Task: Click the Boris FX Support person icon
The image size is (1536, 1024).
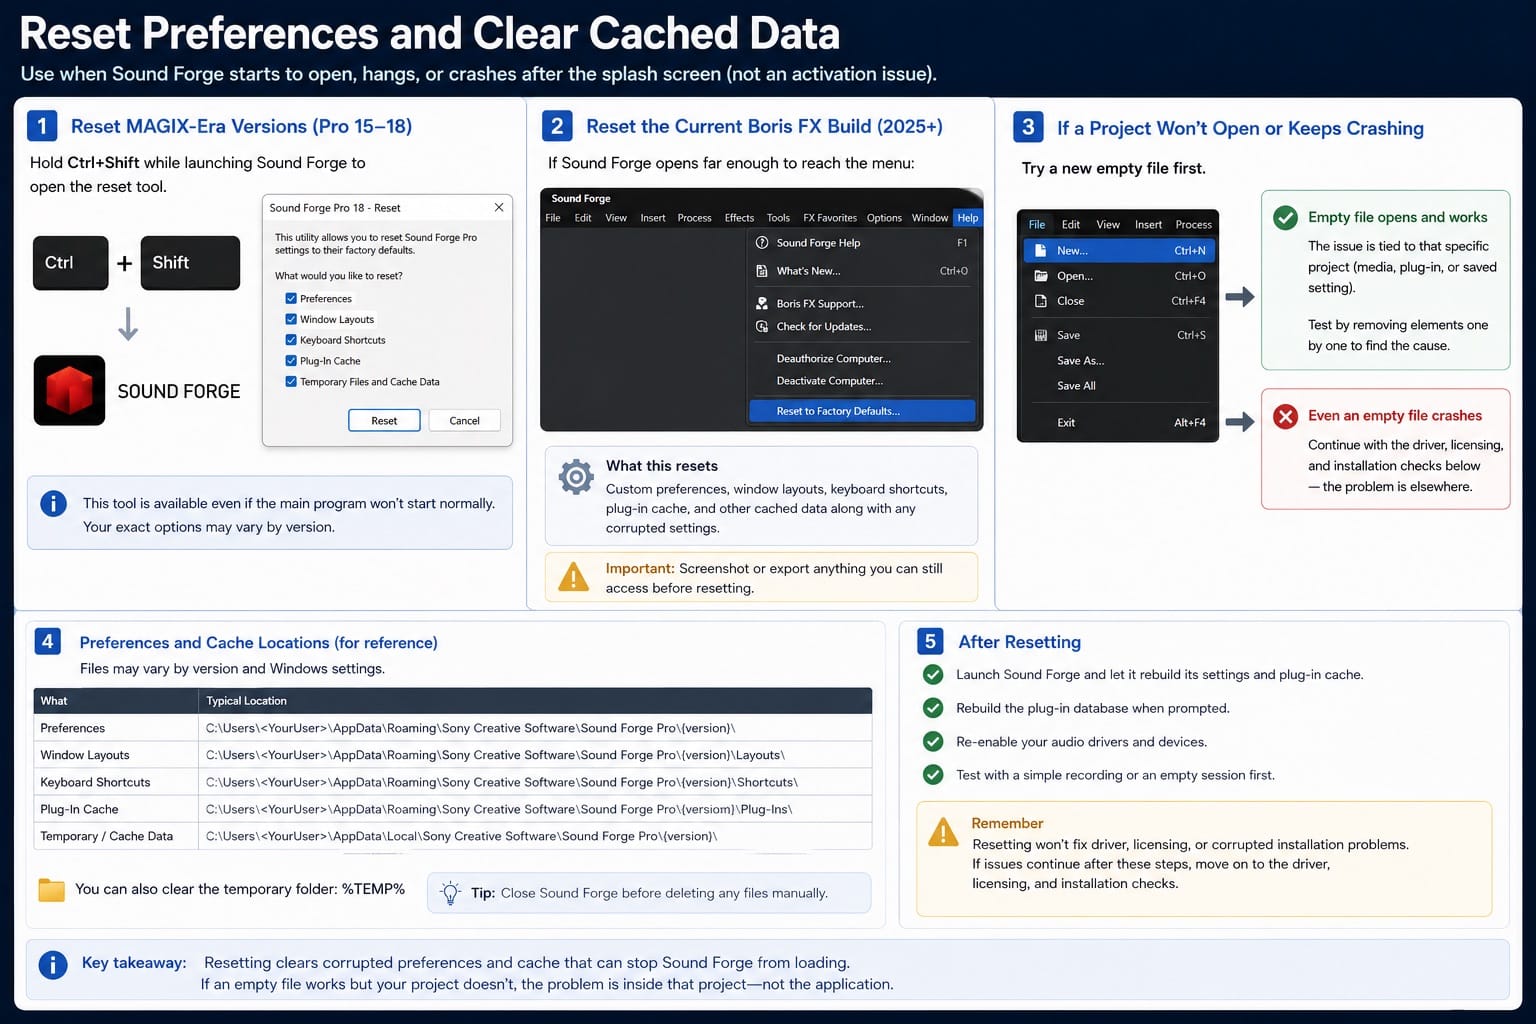Action: pyautogui.click(x=762, y=303)
